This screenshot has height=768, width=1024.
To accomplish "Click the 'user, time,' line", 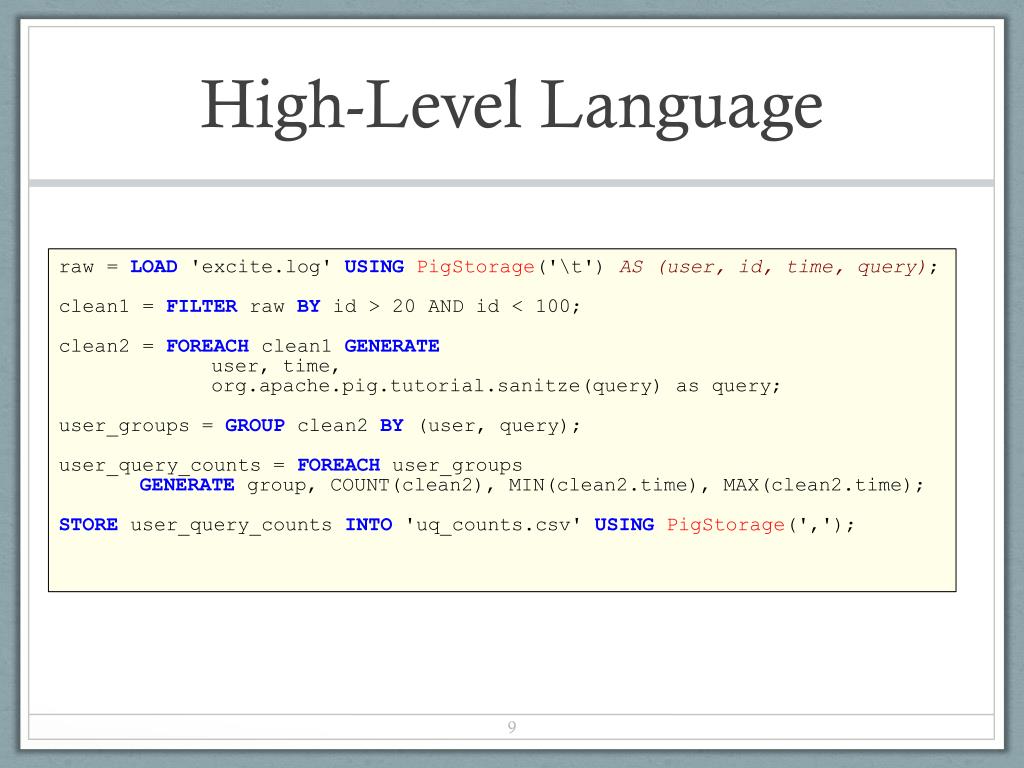I will click(x=274, y=366).
